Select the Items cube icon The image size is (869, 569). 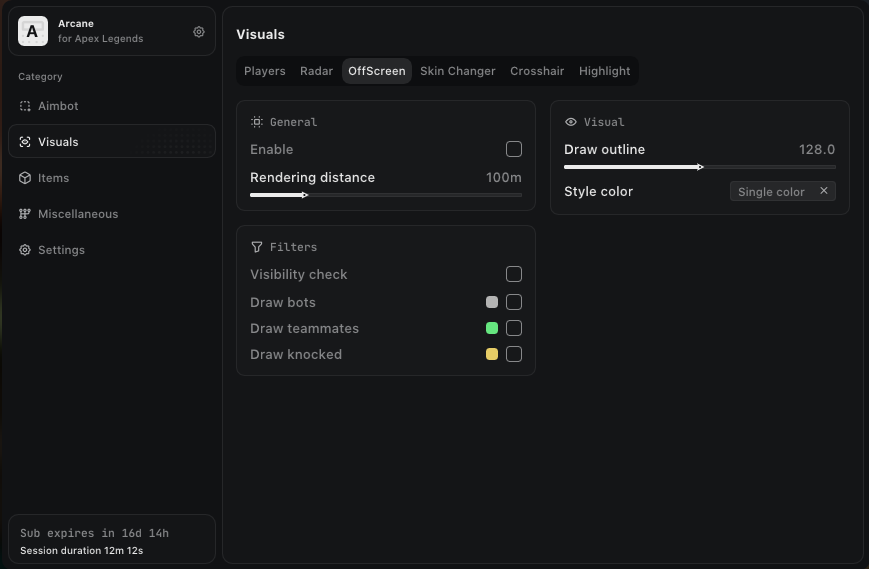pyautogui.click(x=25, y=178)
